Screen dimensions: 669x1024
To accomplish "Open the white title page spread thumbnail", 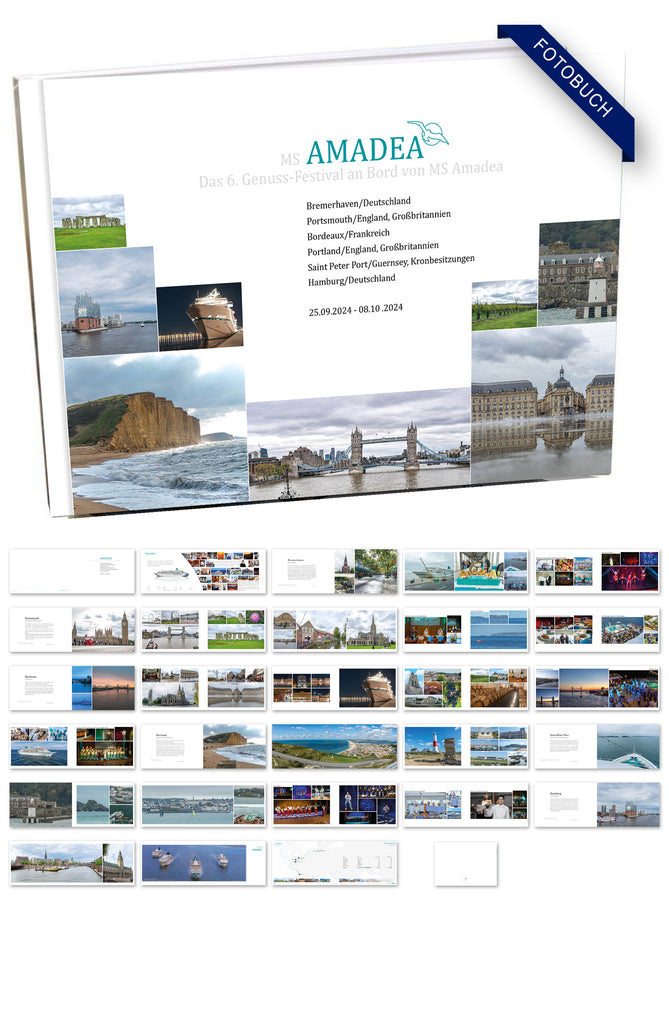I will click(72, 571).
